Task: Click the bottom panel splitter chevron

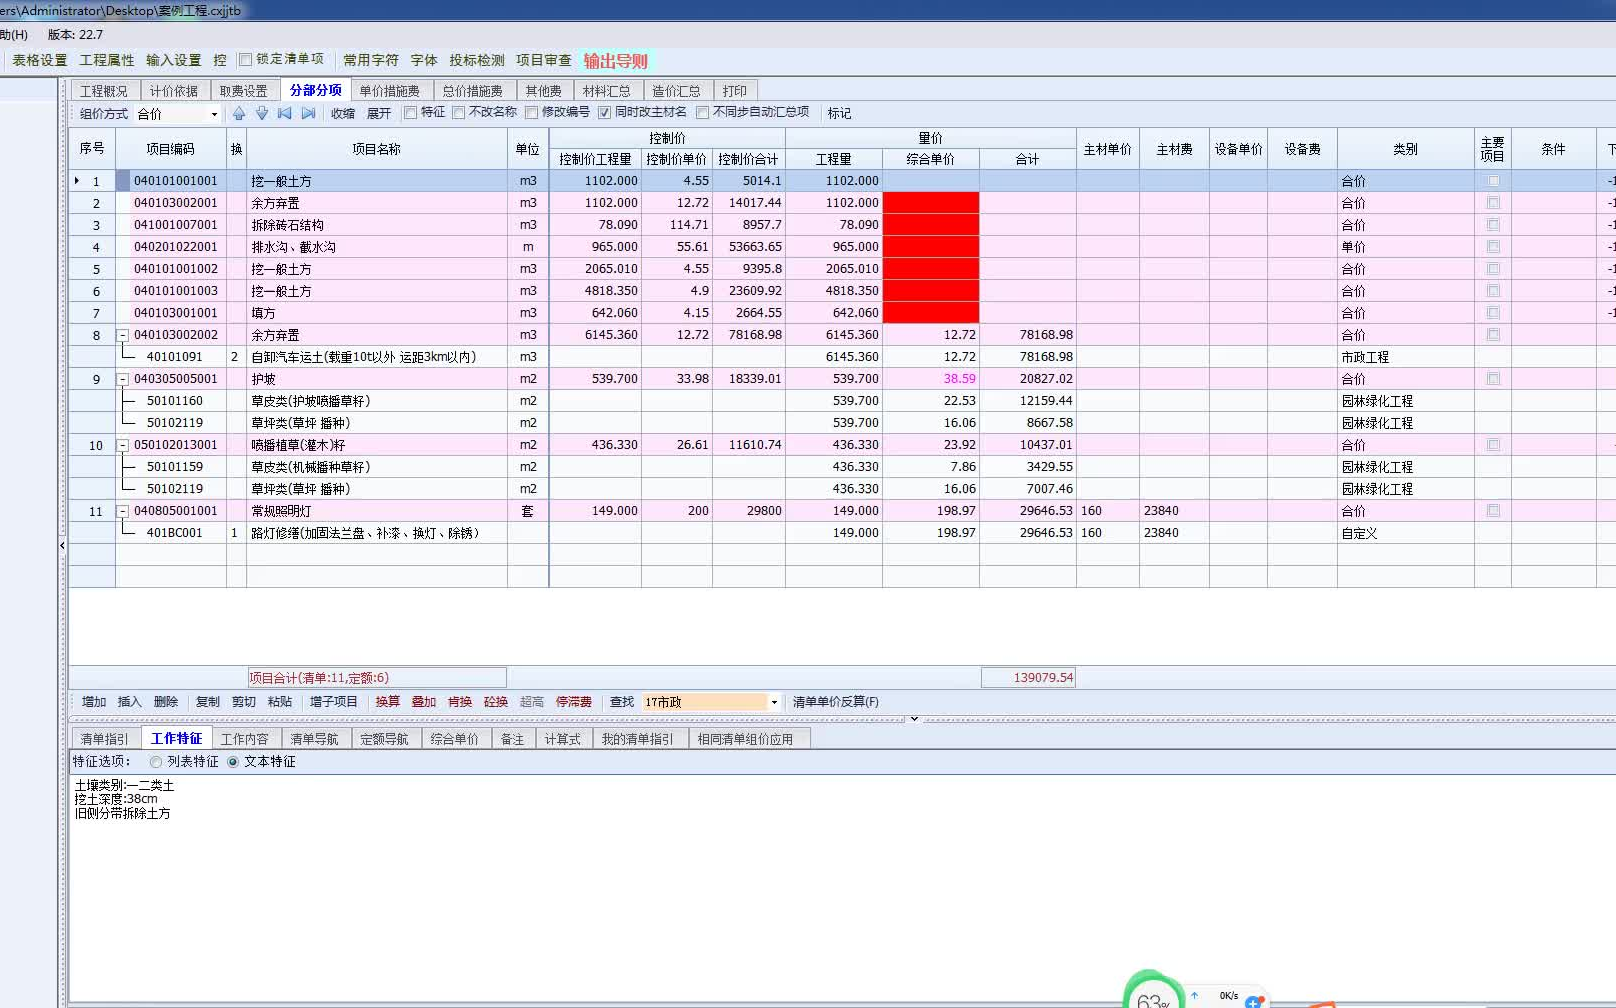Action: (x=914, y=718)
